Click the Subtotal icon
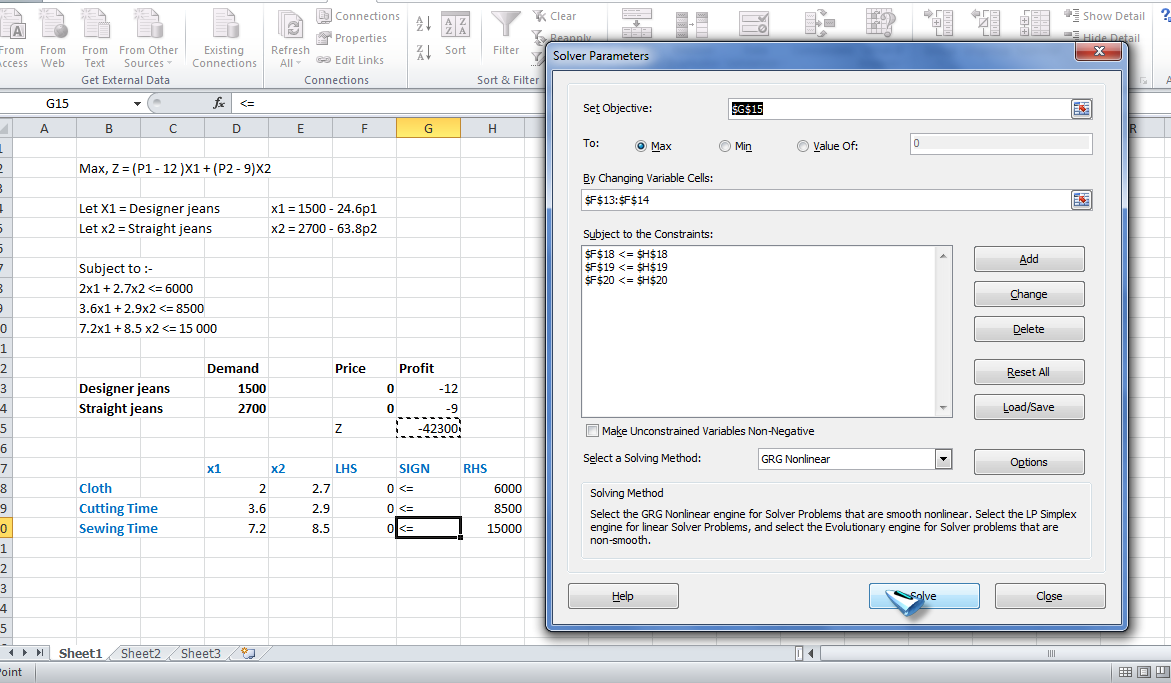This screenshot has height=683, width=1171. pos(1034,24)
